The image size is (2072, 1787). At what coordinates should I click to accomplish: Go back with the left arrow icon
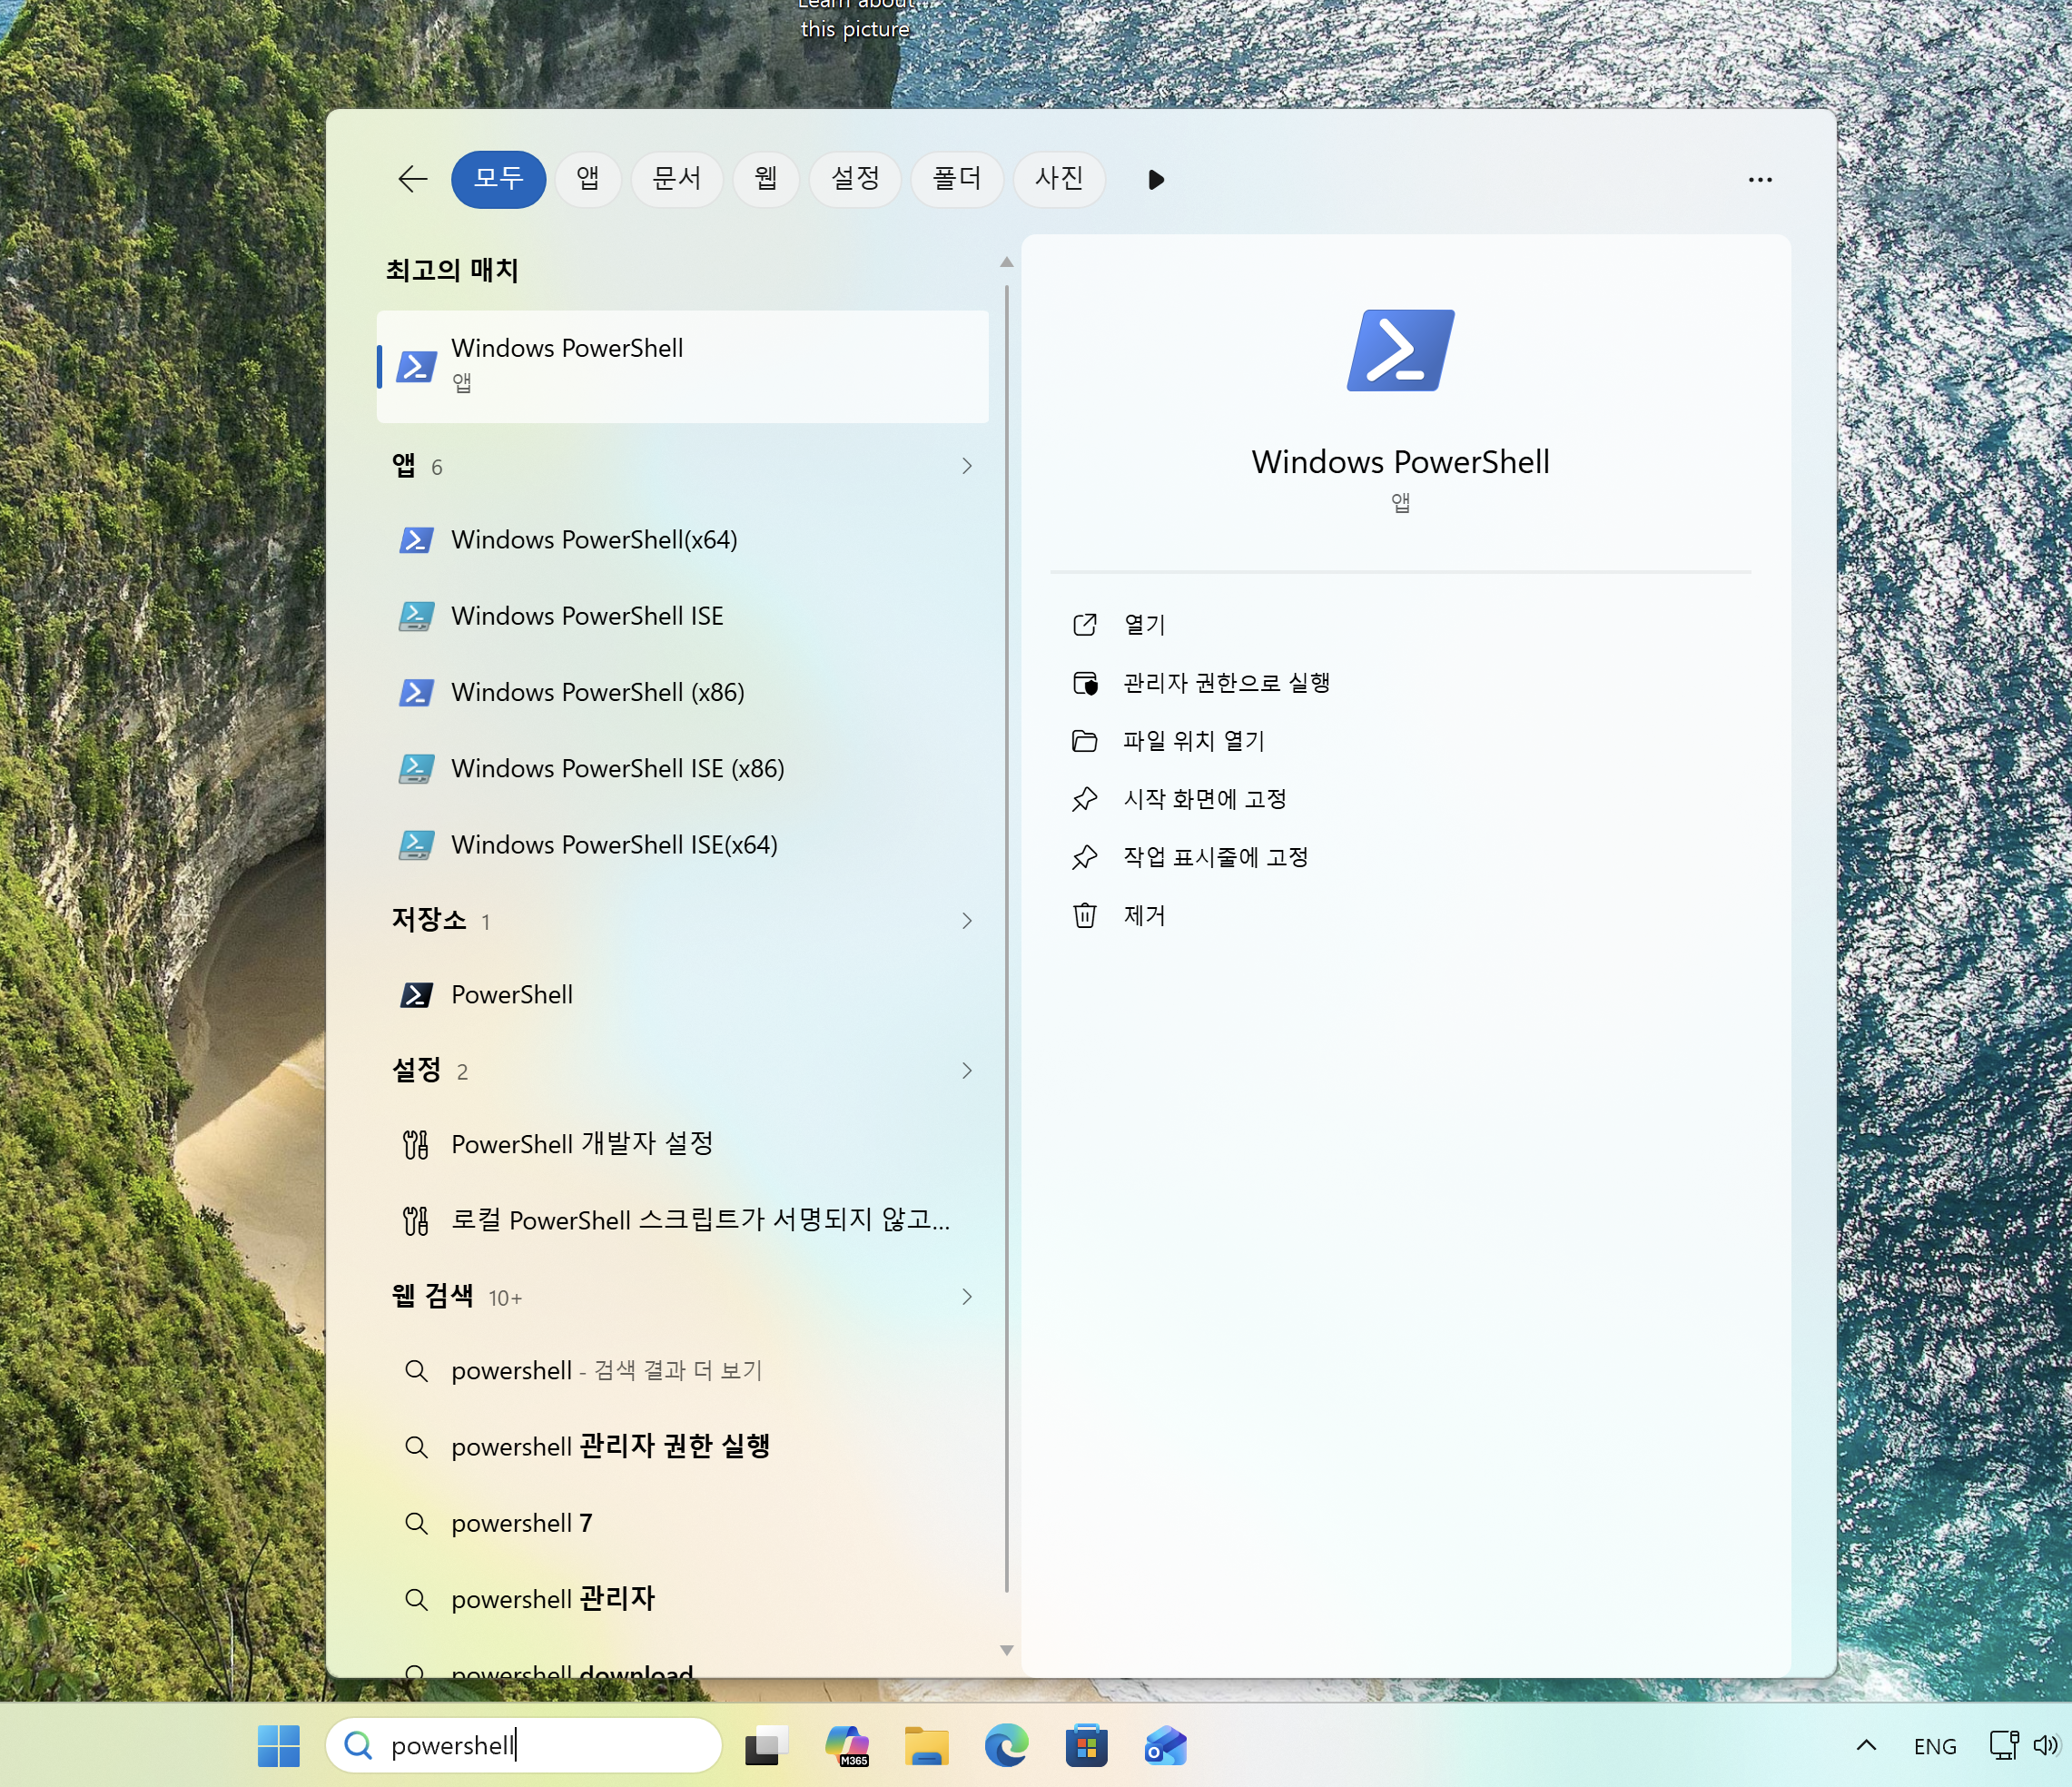[412, 179]
